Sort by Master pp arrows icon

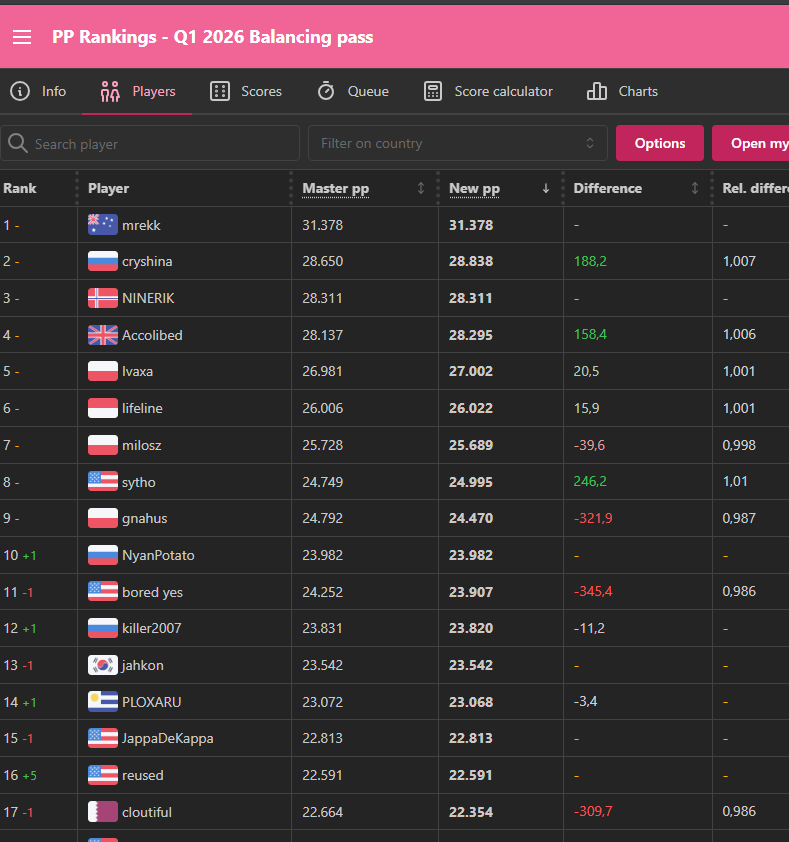coord(421,188)
